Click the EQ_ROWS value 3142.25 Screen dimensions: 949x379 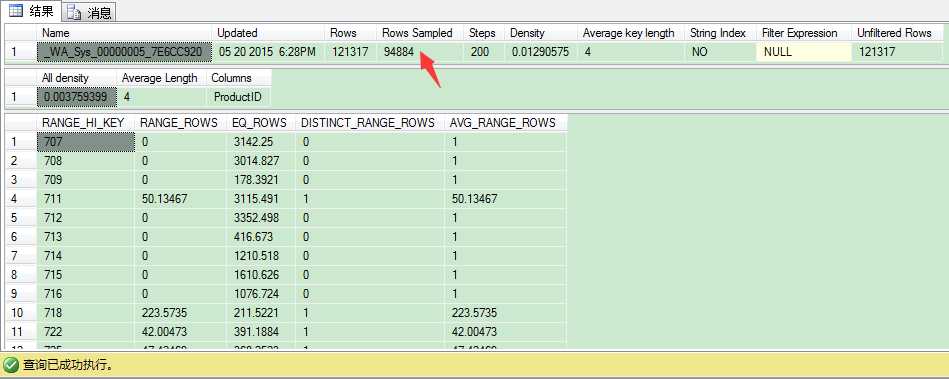261,142
